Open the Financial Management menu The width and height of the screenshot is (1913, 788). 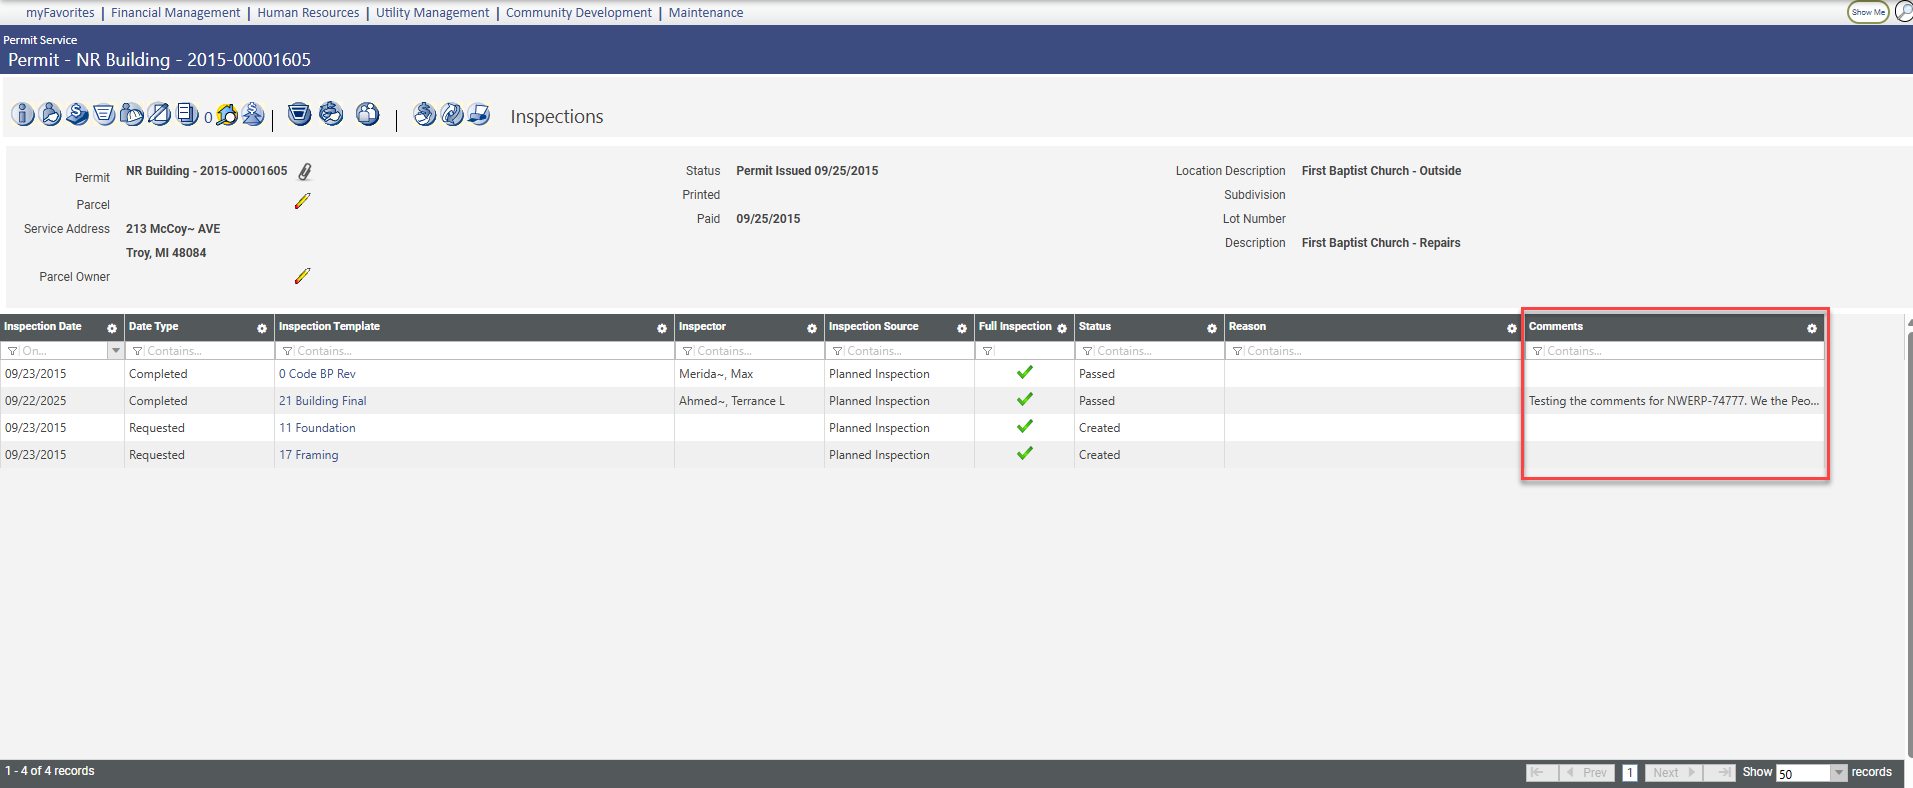(x=175, y=13)
